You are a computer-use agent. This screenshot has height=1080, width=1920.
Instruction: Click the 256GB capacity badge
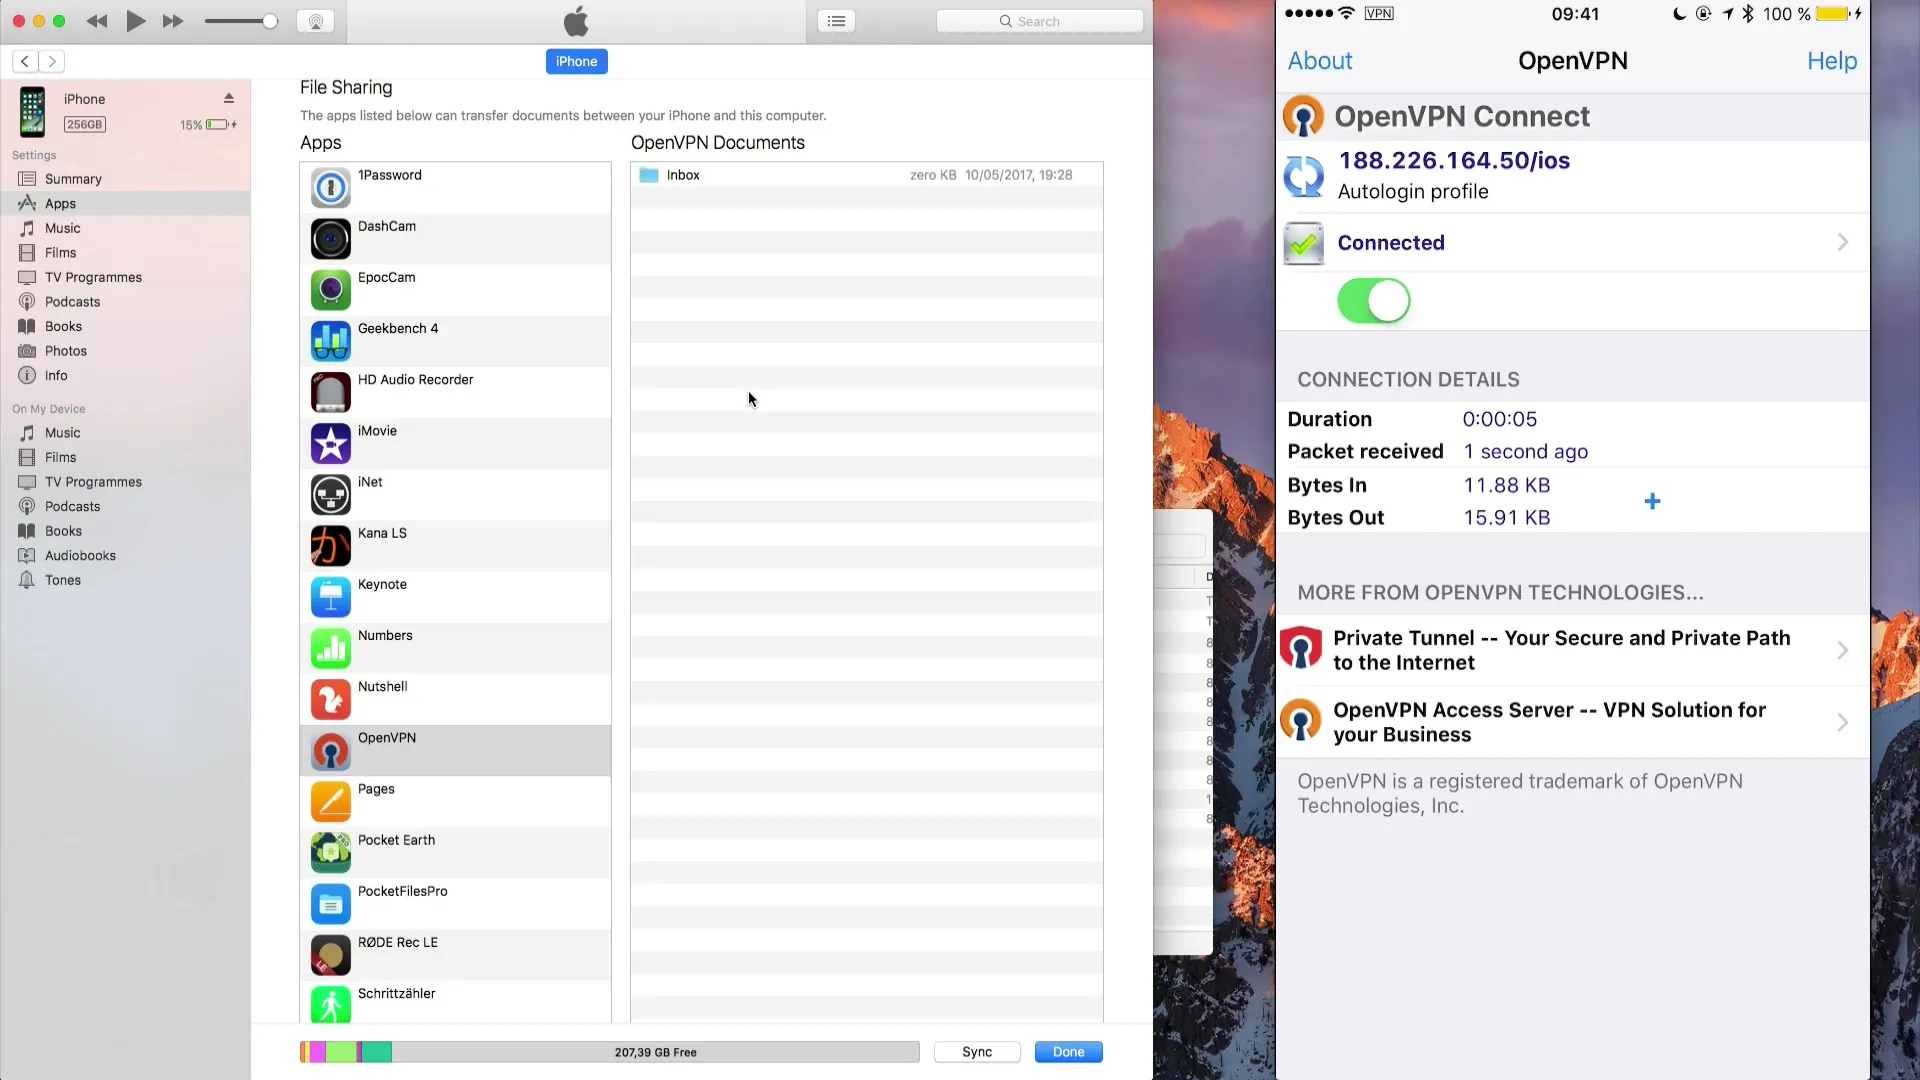85,125
